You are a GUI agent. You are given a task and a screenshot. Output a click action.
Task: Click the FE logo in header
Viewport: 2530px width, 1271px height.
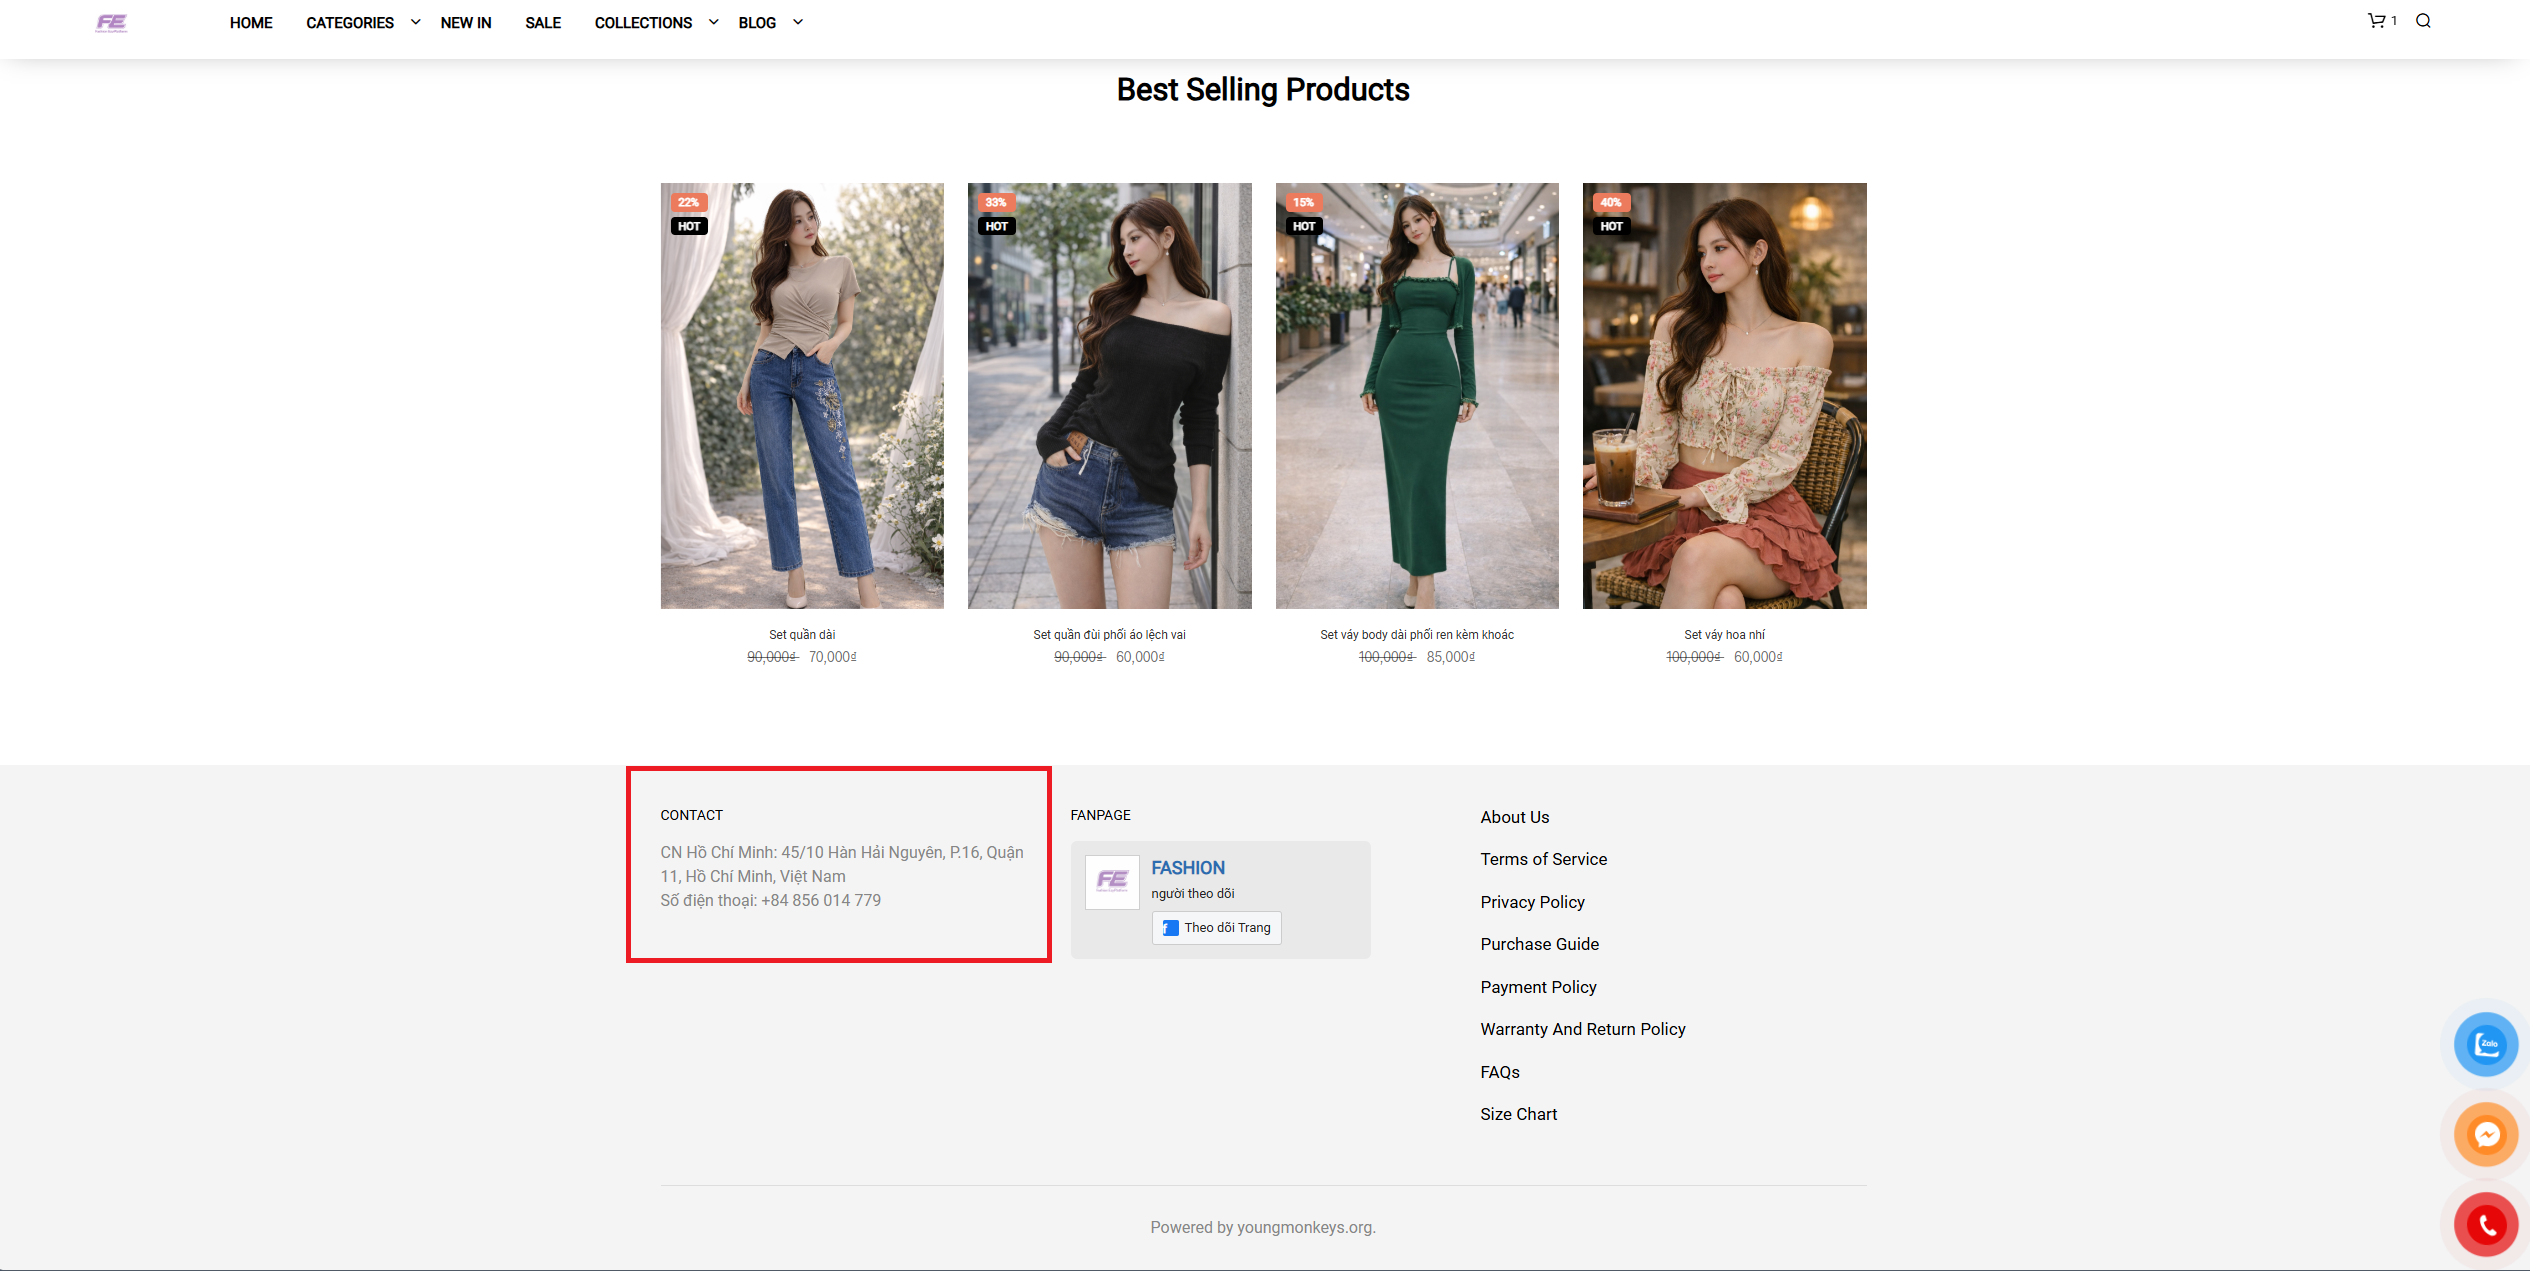point(111,23)
